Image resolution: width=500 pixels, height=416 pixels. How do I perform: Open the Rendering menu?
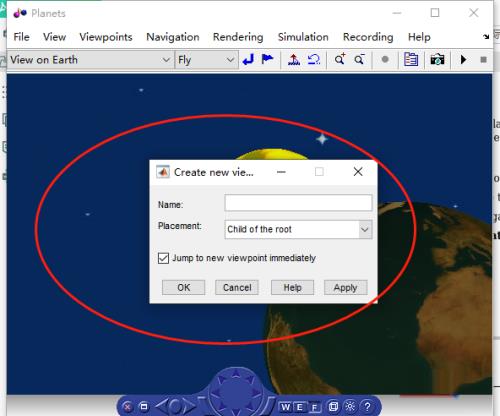tap(238, 37)
